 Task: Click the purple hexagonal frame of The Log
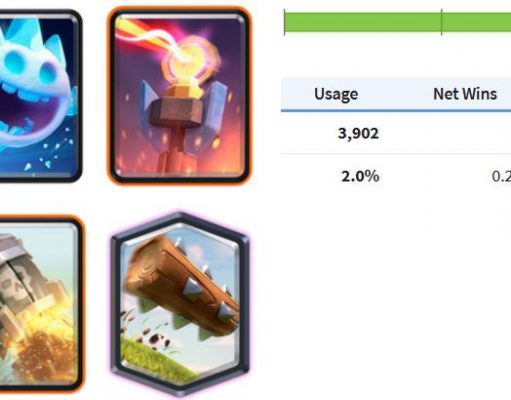(115, 305)
